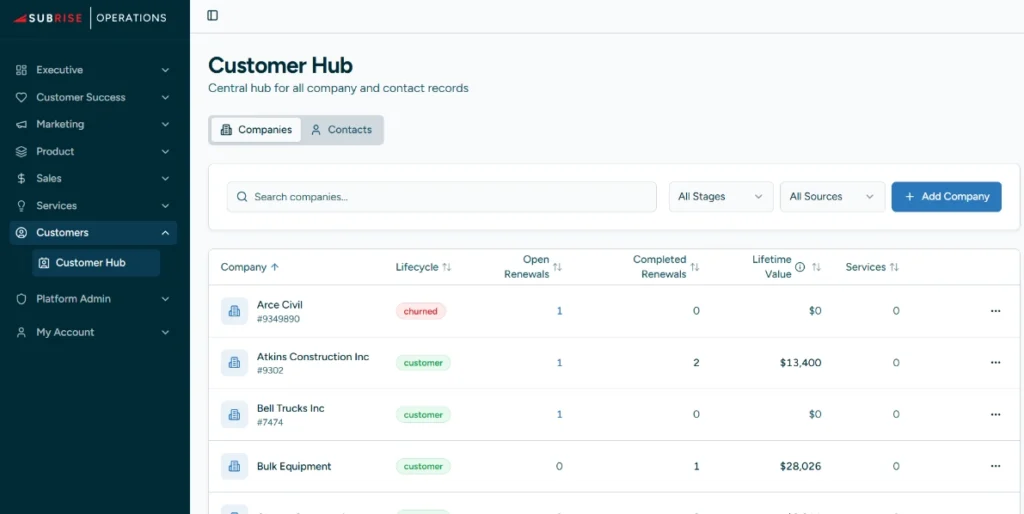Screen dimensions: 1024x514
Task: Open the row menu for Atkins Construction Inc
Action: point(995,362)
